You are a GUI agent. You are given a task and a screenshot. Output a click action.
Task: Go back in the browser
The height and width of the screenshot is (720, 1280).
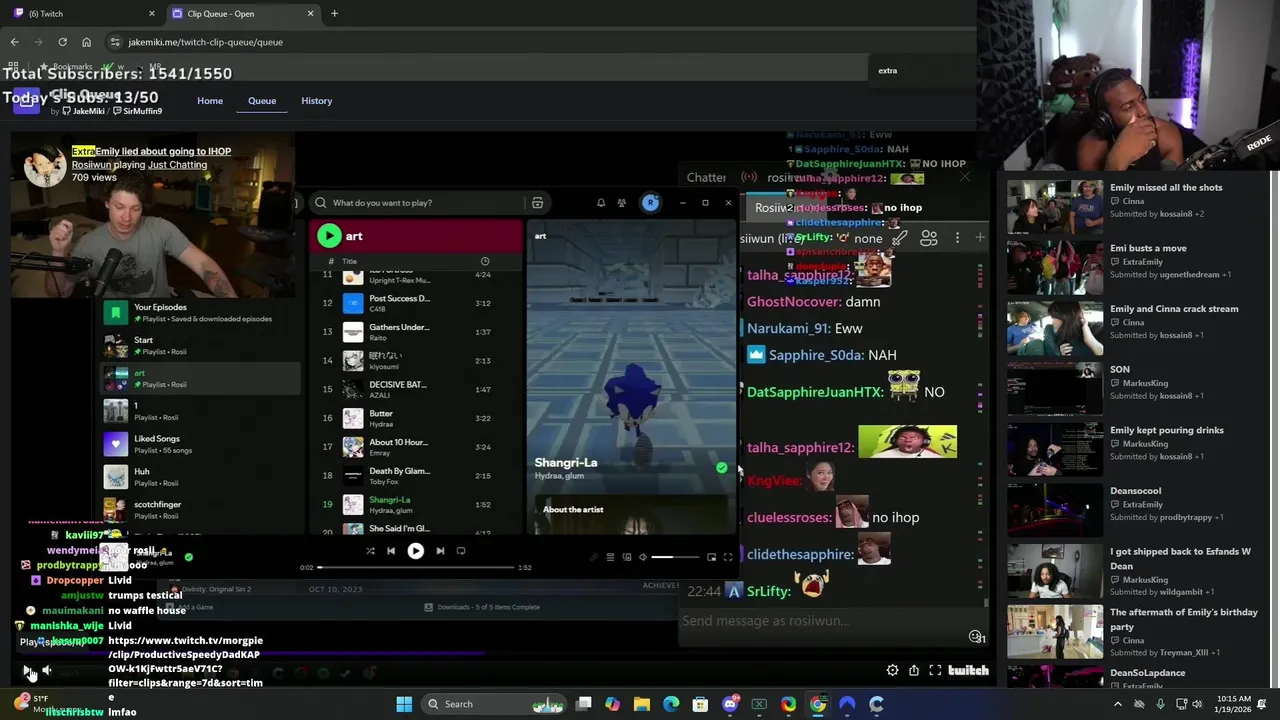pyautogui.click(x=14, y=42)
